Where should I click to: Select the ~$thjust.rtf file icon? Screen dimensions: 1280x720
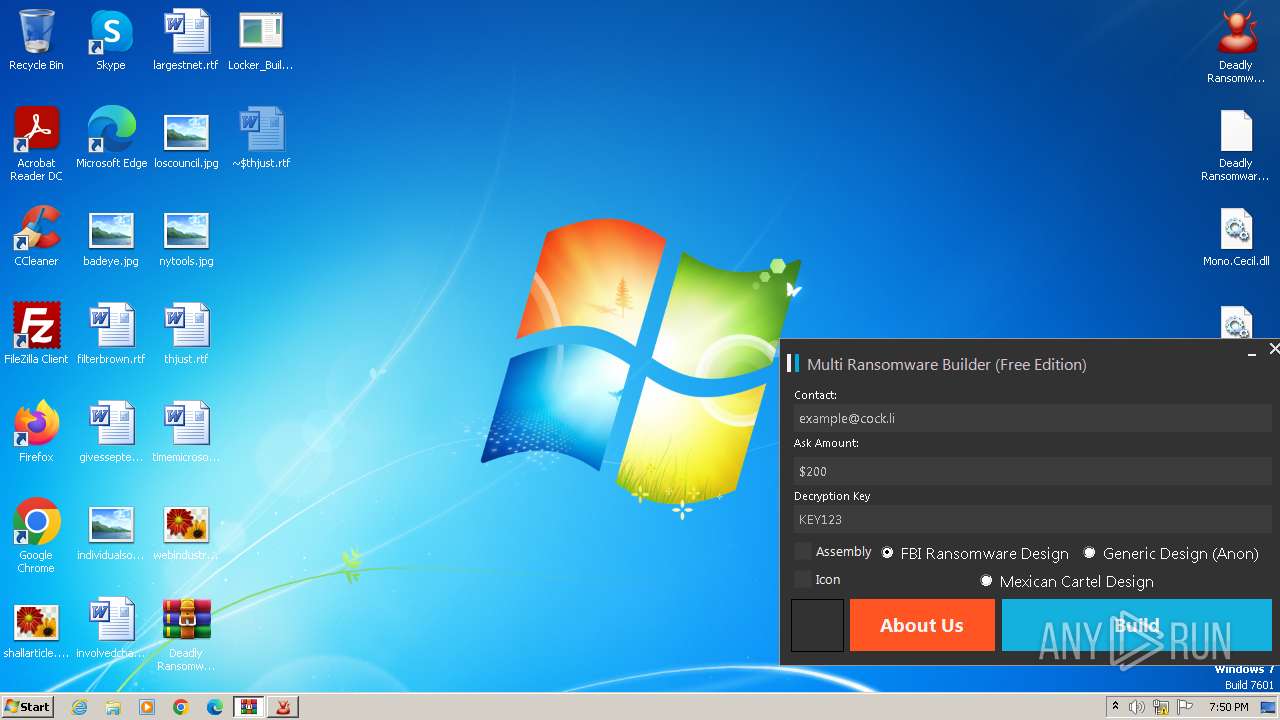[x=261, y=139]
